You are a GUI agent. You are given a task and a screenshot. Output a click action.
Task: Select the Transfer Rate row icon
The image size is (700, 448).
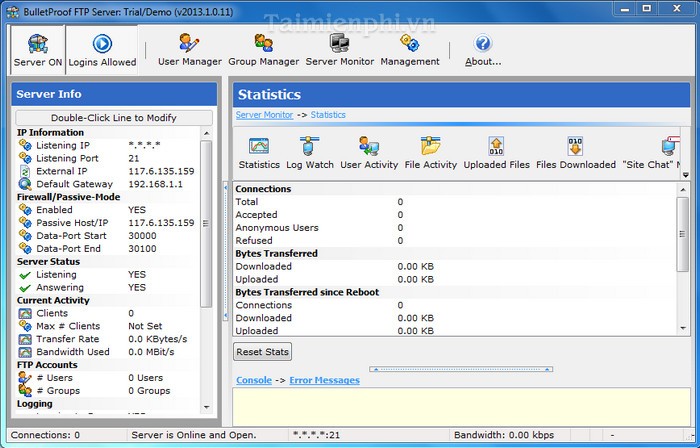coord(25,339)
